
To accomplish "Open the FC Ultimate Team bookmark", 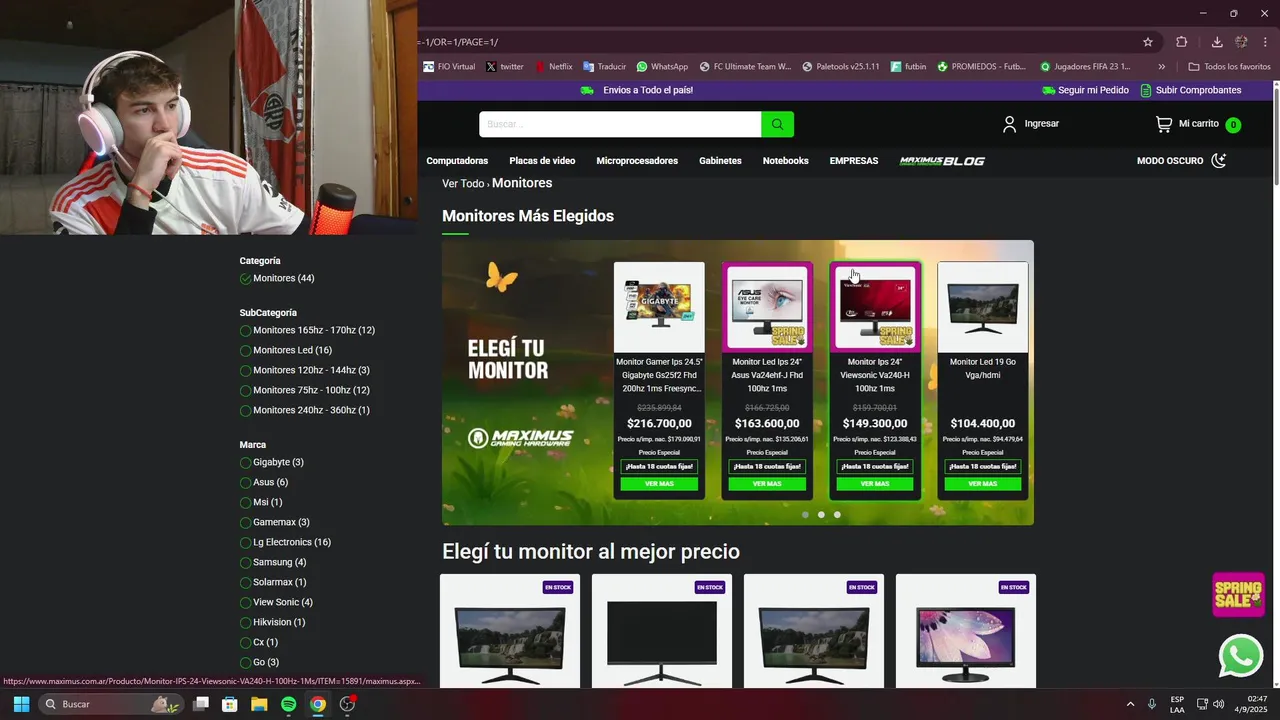I will tap(745, 67).
